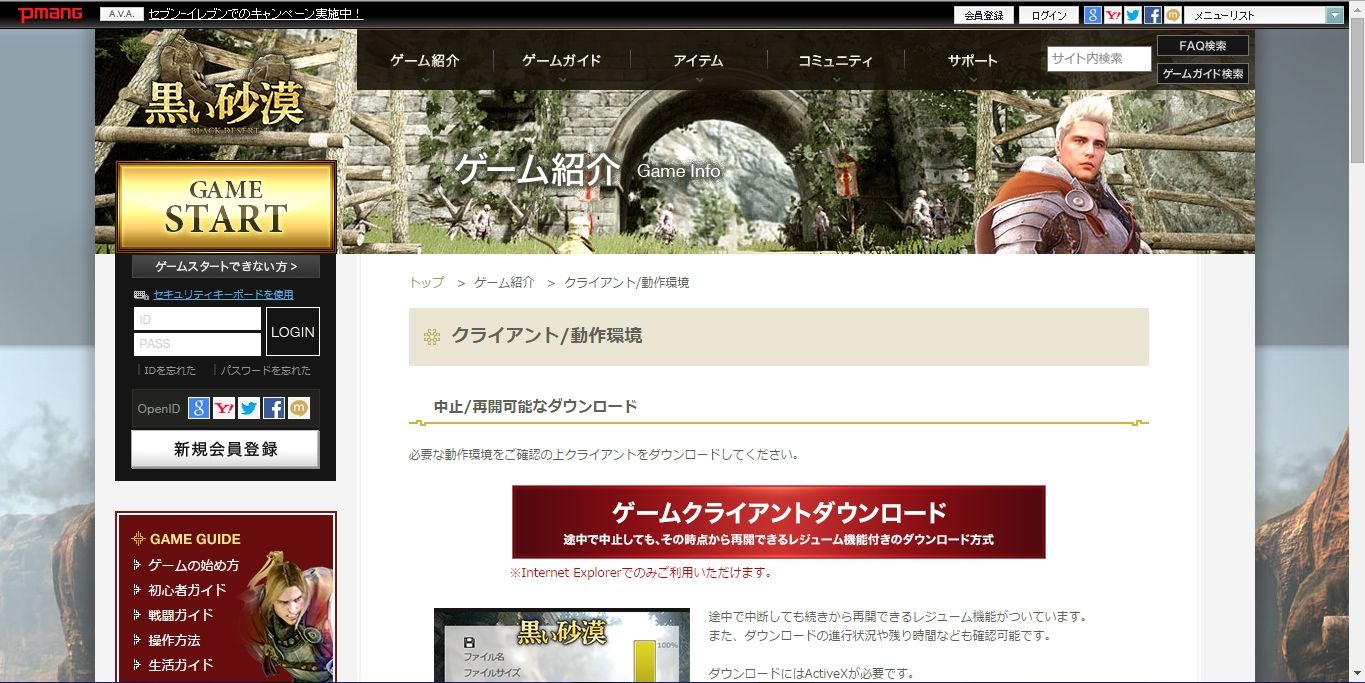Image resolution: width=1365 pixels, height=683 pixels.
Task: Open ゲームの始め方 in GAME GUIDE
Action: tap(194, 565)
